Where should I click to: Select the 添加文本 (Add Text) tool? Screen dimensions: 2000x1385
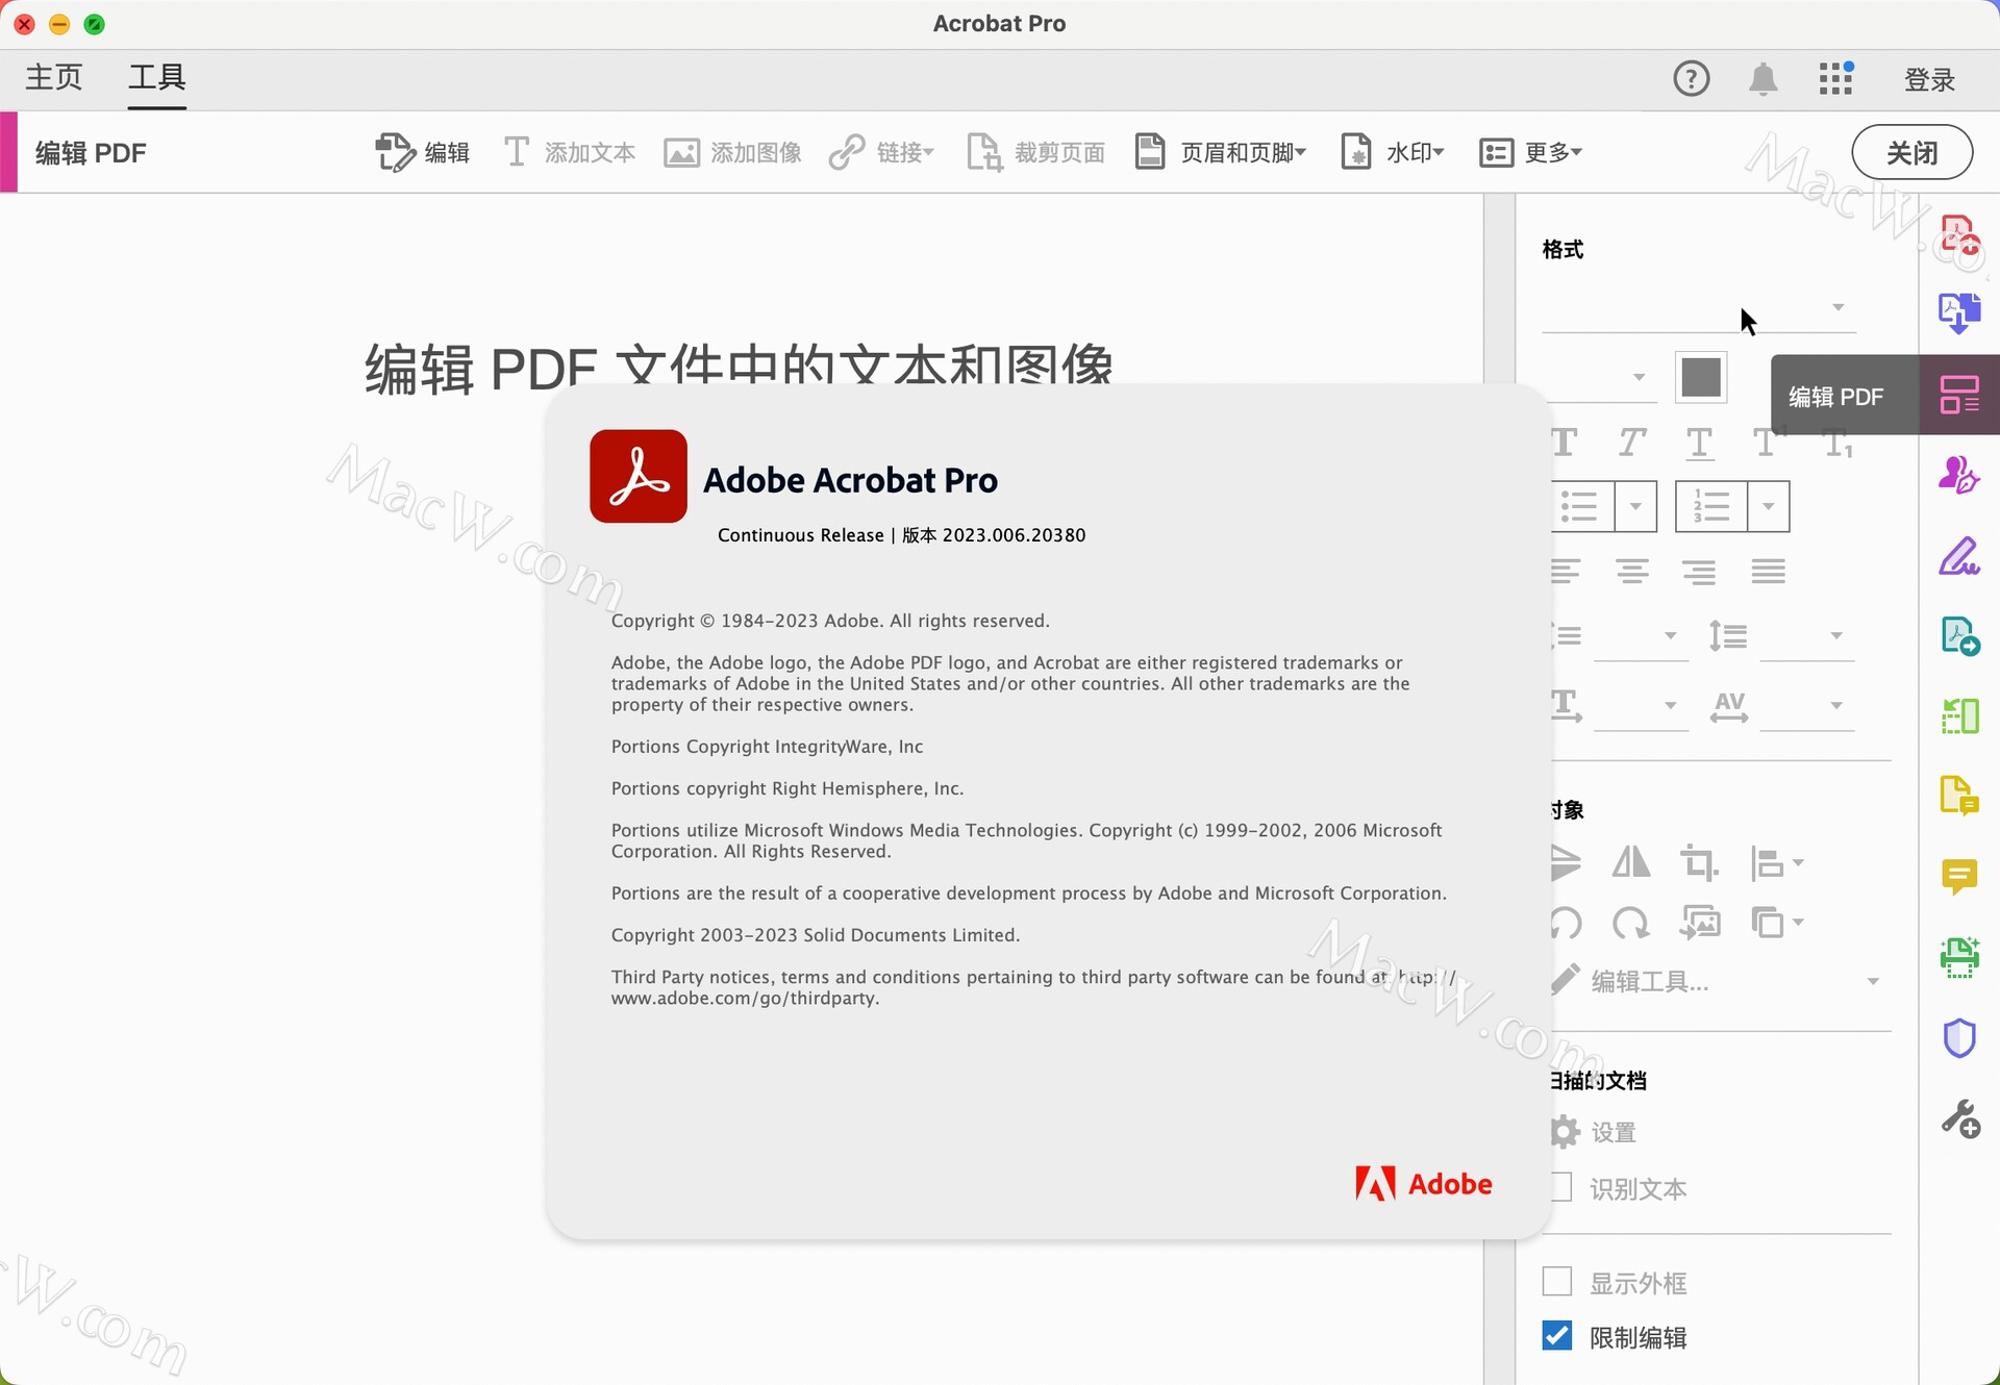coord(568,152)
